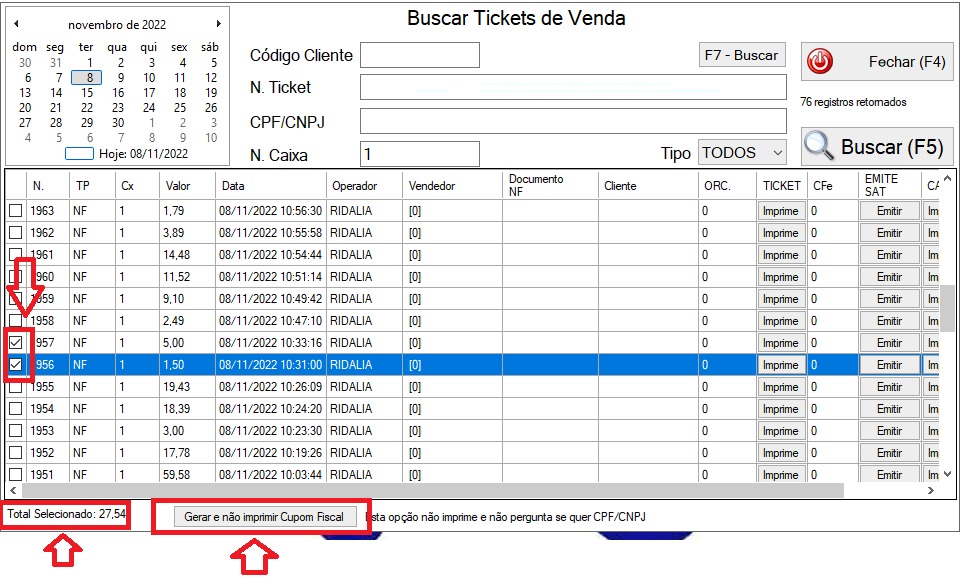The height and width of the screenshot is (584, 963).
Task: Check the box for ticket 1951
Action: pos(16,475)
